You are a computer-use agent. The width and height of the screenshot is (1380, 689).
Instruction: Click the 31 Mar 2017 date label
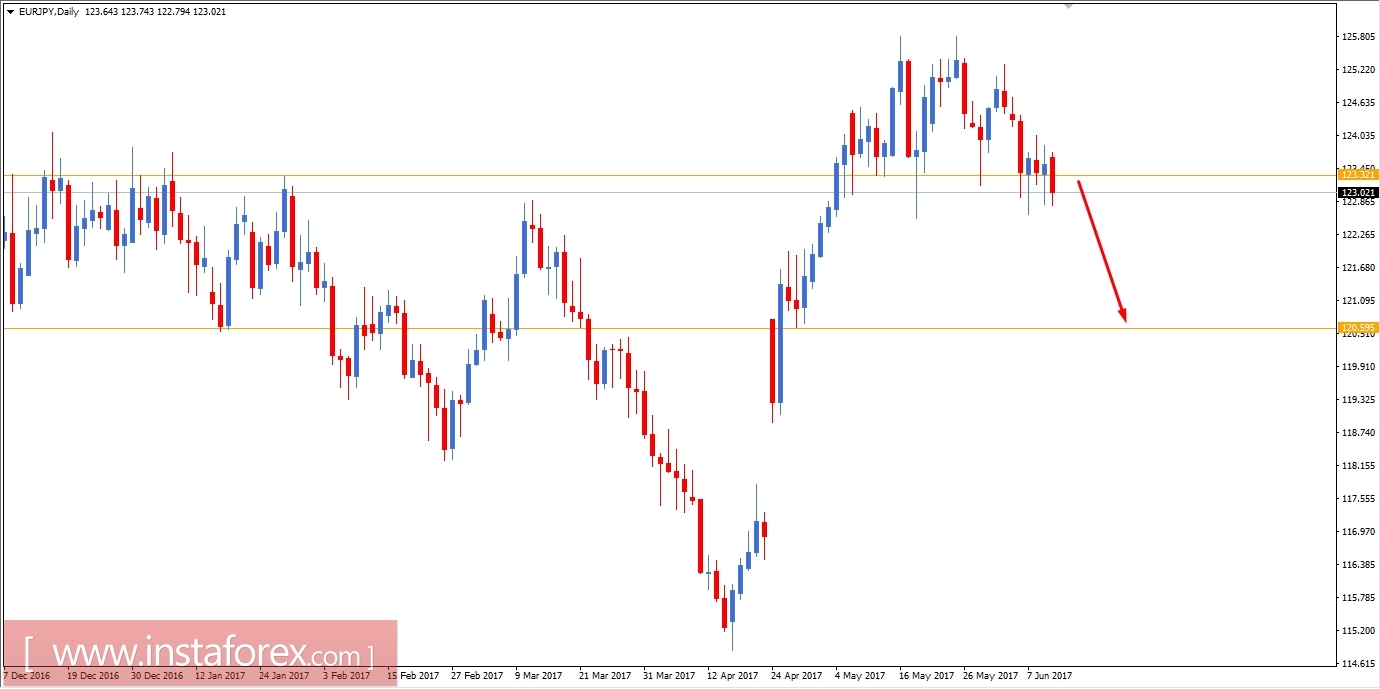click(668, 676)
